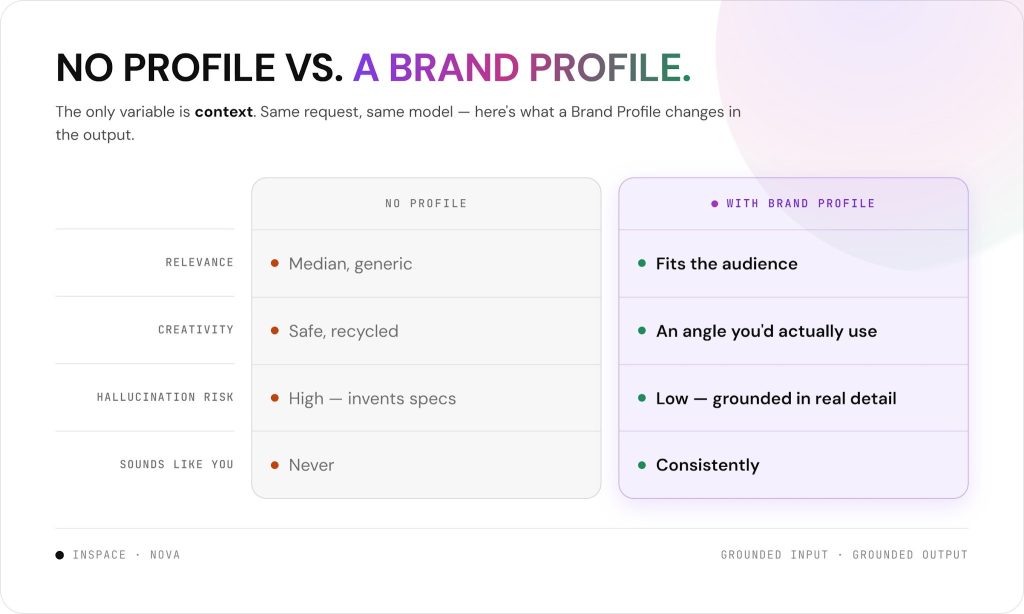Click the gradient A BRAND PROFILE heading
Viewport: 1024px width, 614px height.
click(x=522, y=67)
